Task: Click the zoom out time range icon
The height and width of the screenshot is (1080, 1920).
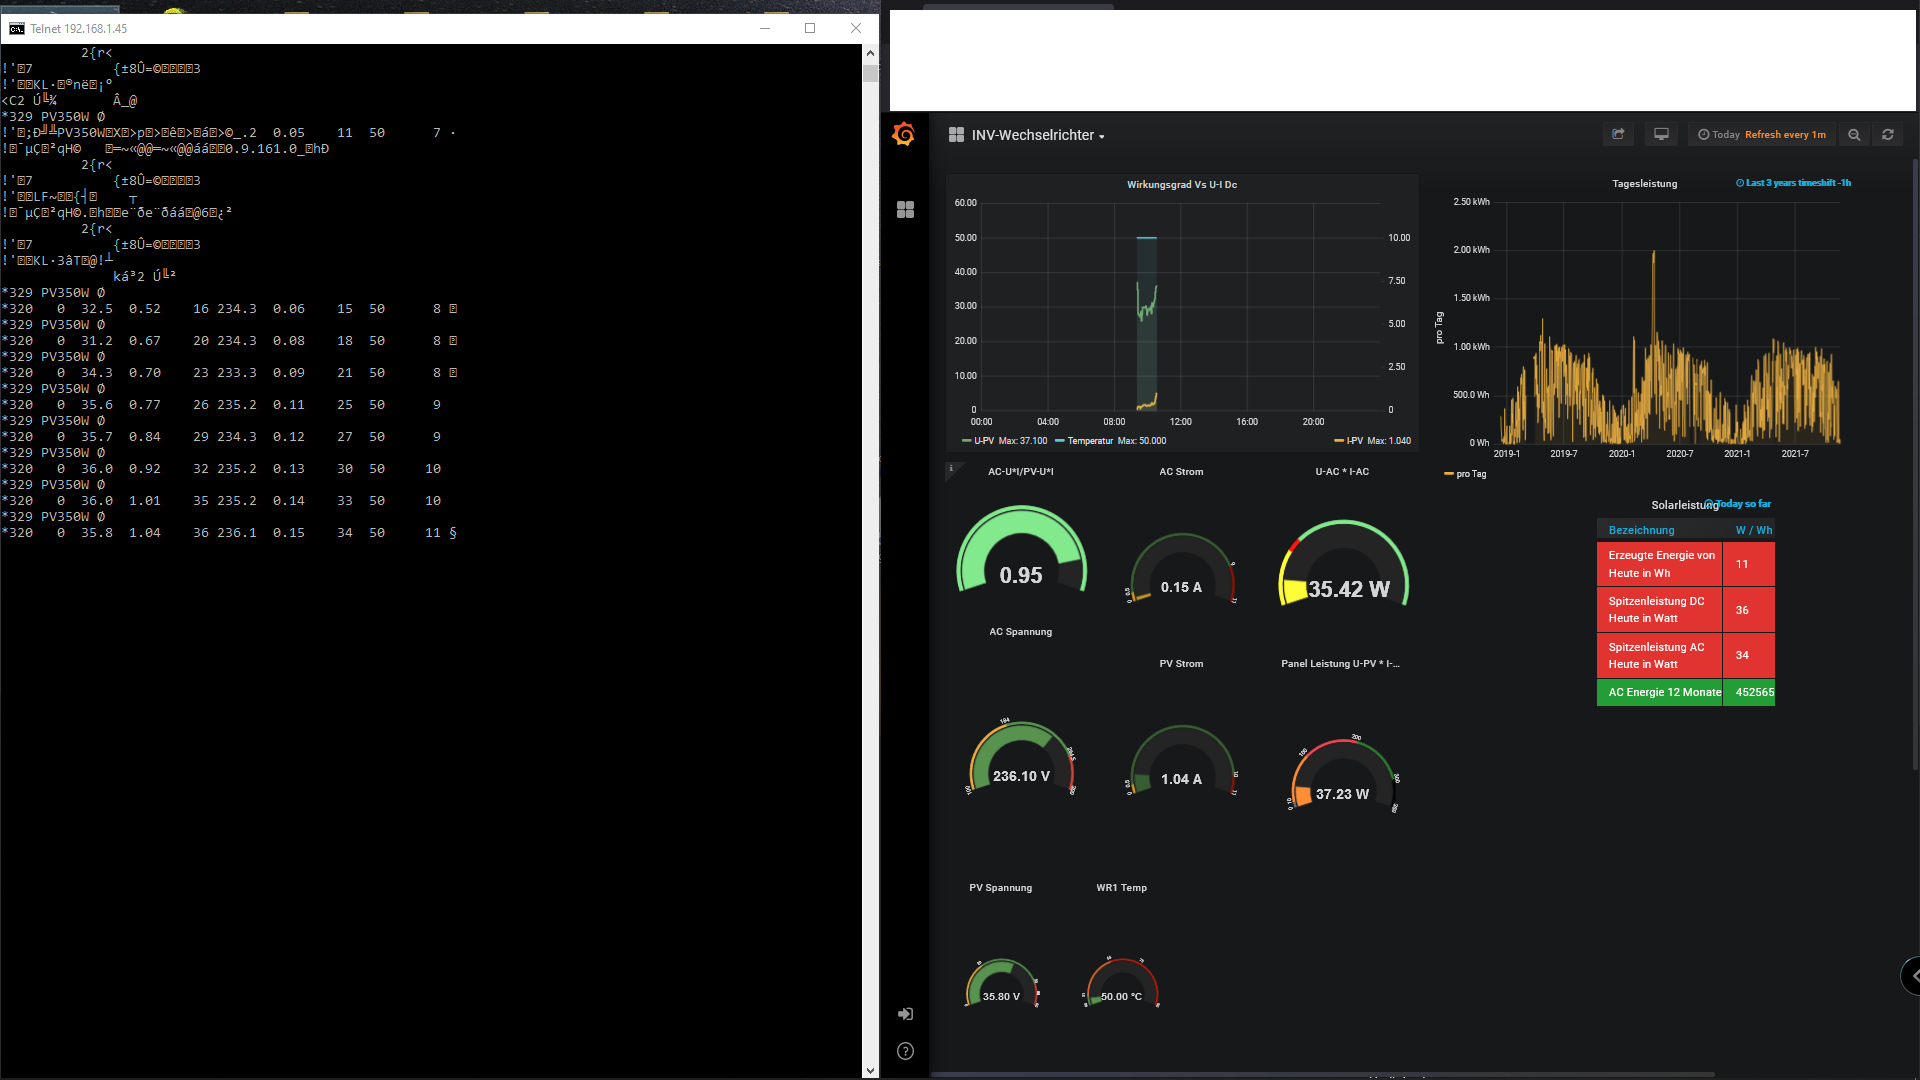Action: pyautogui.click(x=1854, y=134)
